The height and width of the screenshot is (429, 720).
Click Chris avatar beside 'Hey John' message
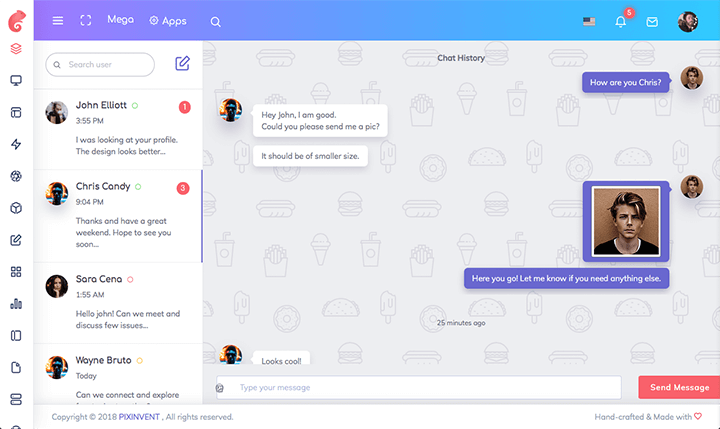click(x=231, y=110)
